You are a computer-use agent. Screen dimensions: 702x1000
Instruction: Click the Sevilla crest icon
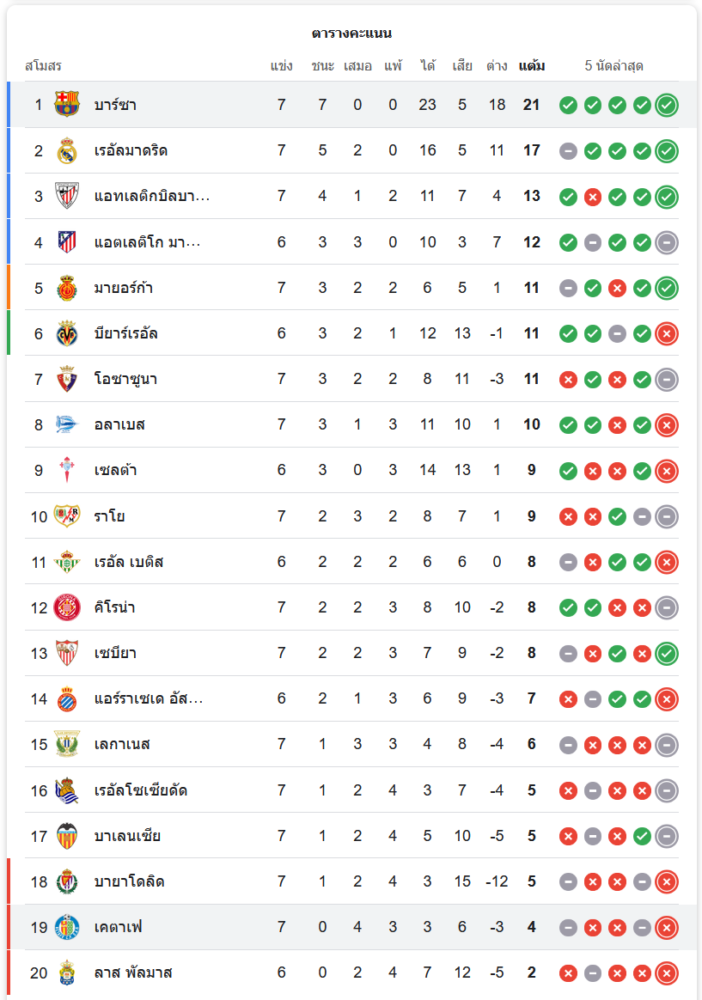coord(67,653)
